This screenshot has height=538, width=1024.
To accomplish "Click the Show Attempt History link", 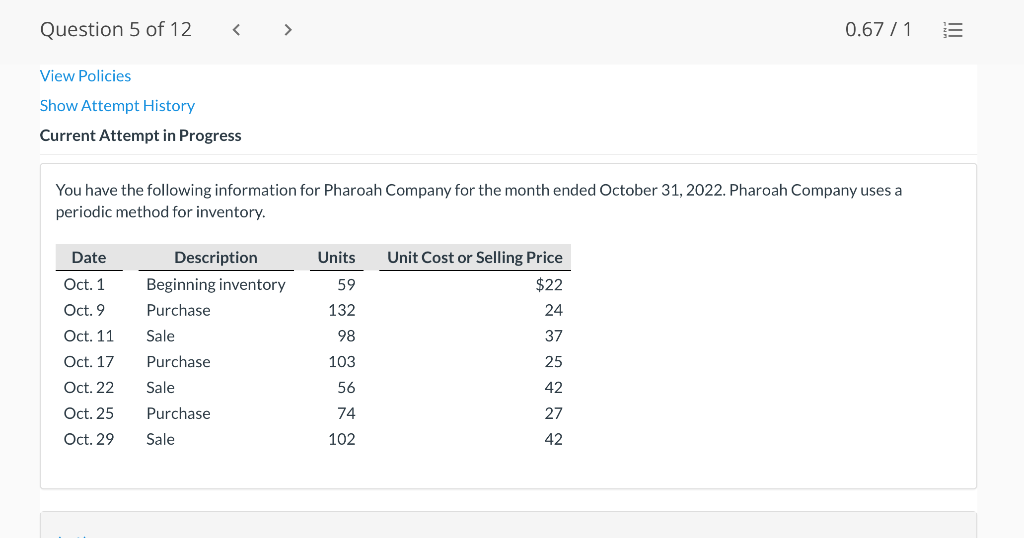I will pyautogui.click(x=117, y=106).
